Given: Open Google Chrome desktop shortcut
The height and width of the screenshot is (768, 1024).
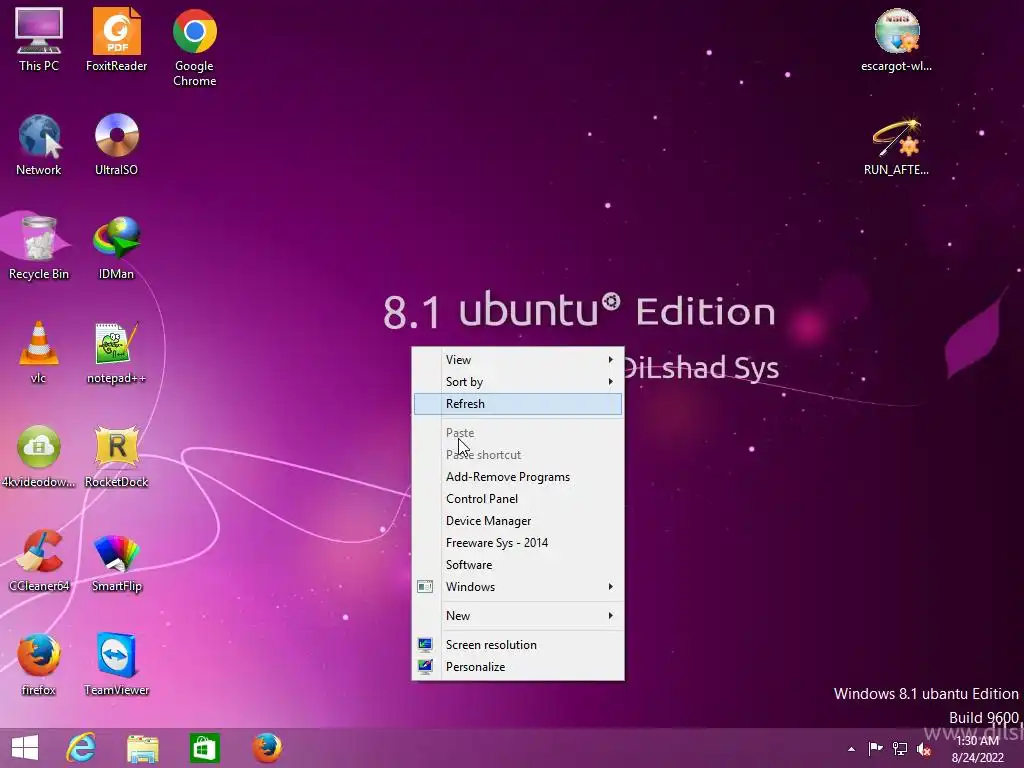Looking at the screenshot, I should 195,47.
